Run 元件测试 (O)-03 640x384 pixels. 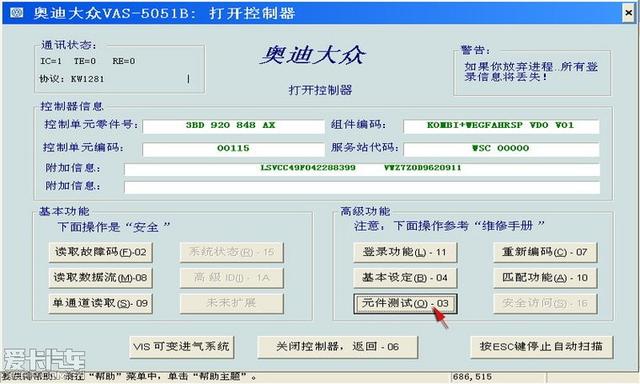[x=405, y=304]
